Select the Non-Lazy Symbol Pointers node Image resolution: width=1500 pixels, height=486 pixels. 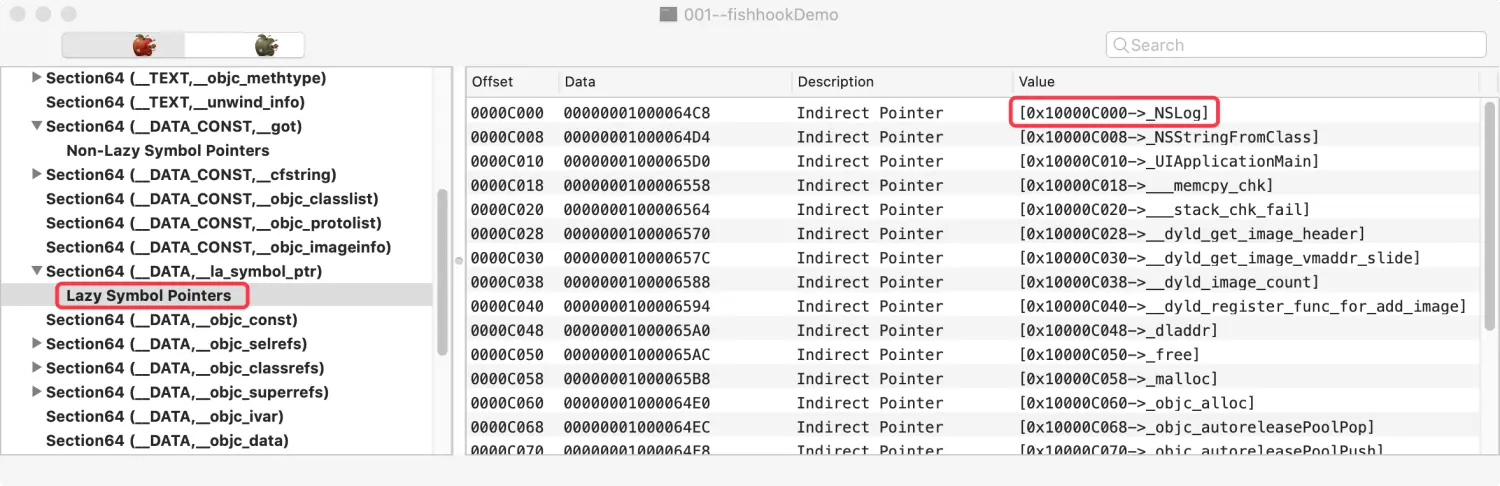coord(167,151)
